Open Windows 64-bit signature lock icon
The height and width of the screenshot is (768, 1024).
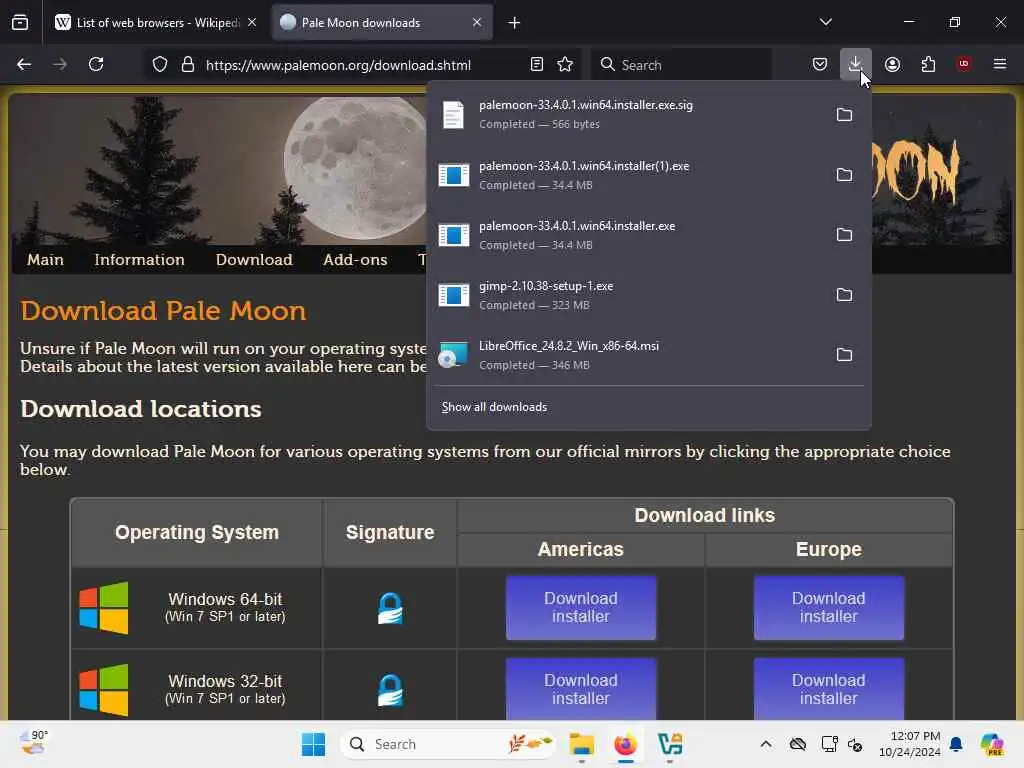click(390, 608)
